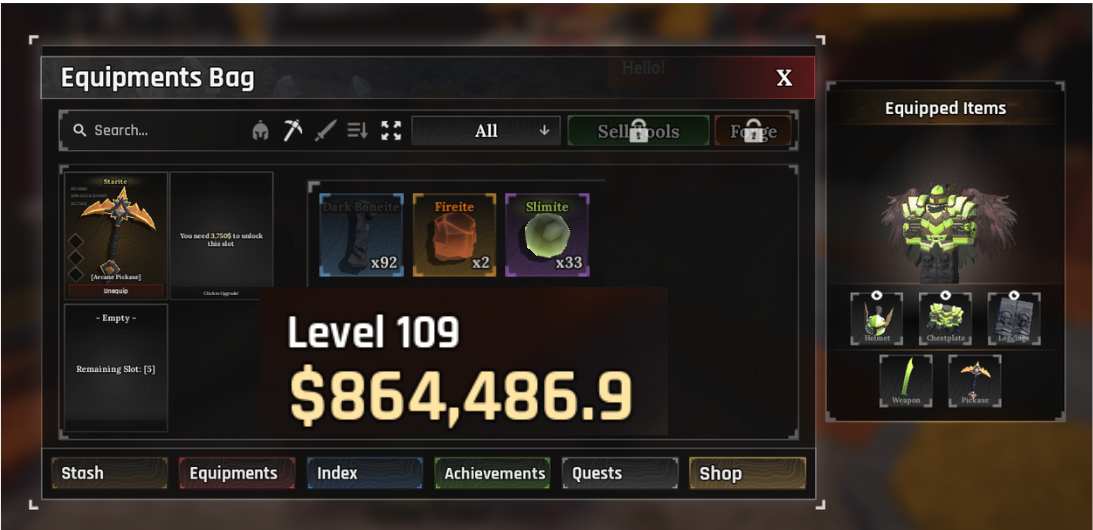Select the equipped Weapon slot
This screenshot has height=530, width=1093.
click(x=905, y=381)
